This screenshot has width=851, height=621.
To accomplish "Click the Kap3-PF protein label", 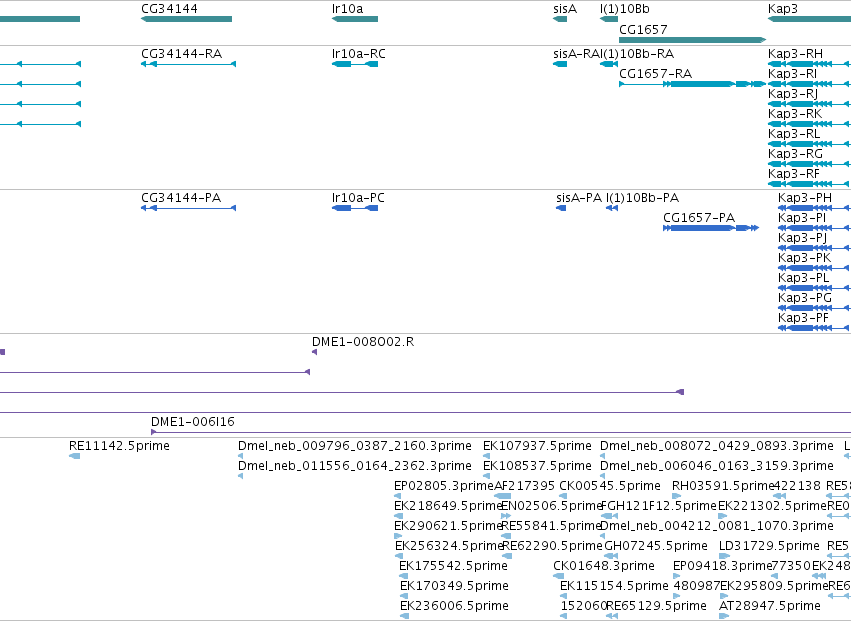I will (x=803, y=318).
